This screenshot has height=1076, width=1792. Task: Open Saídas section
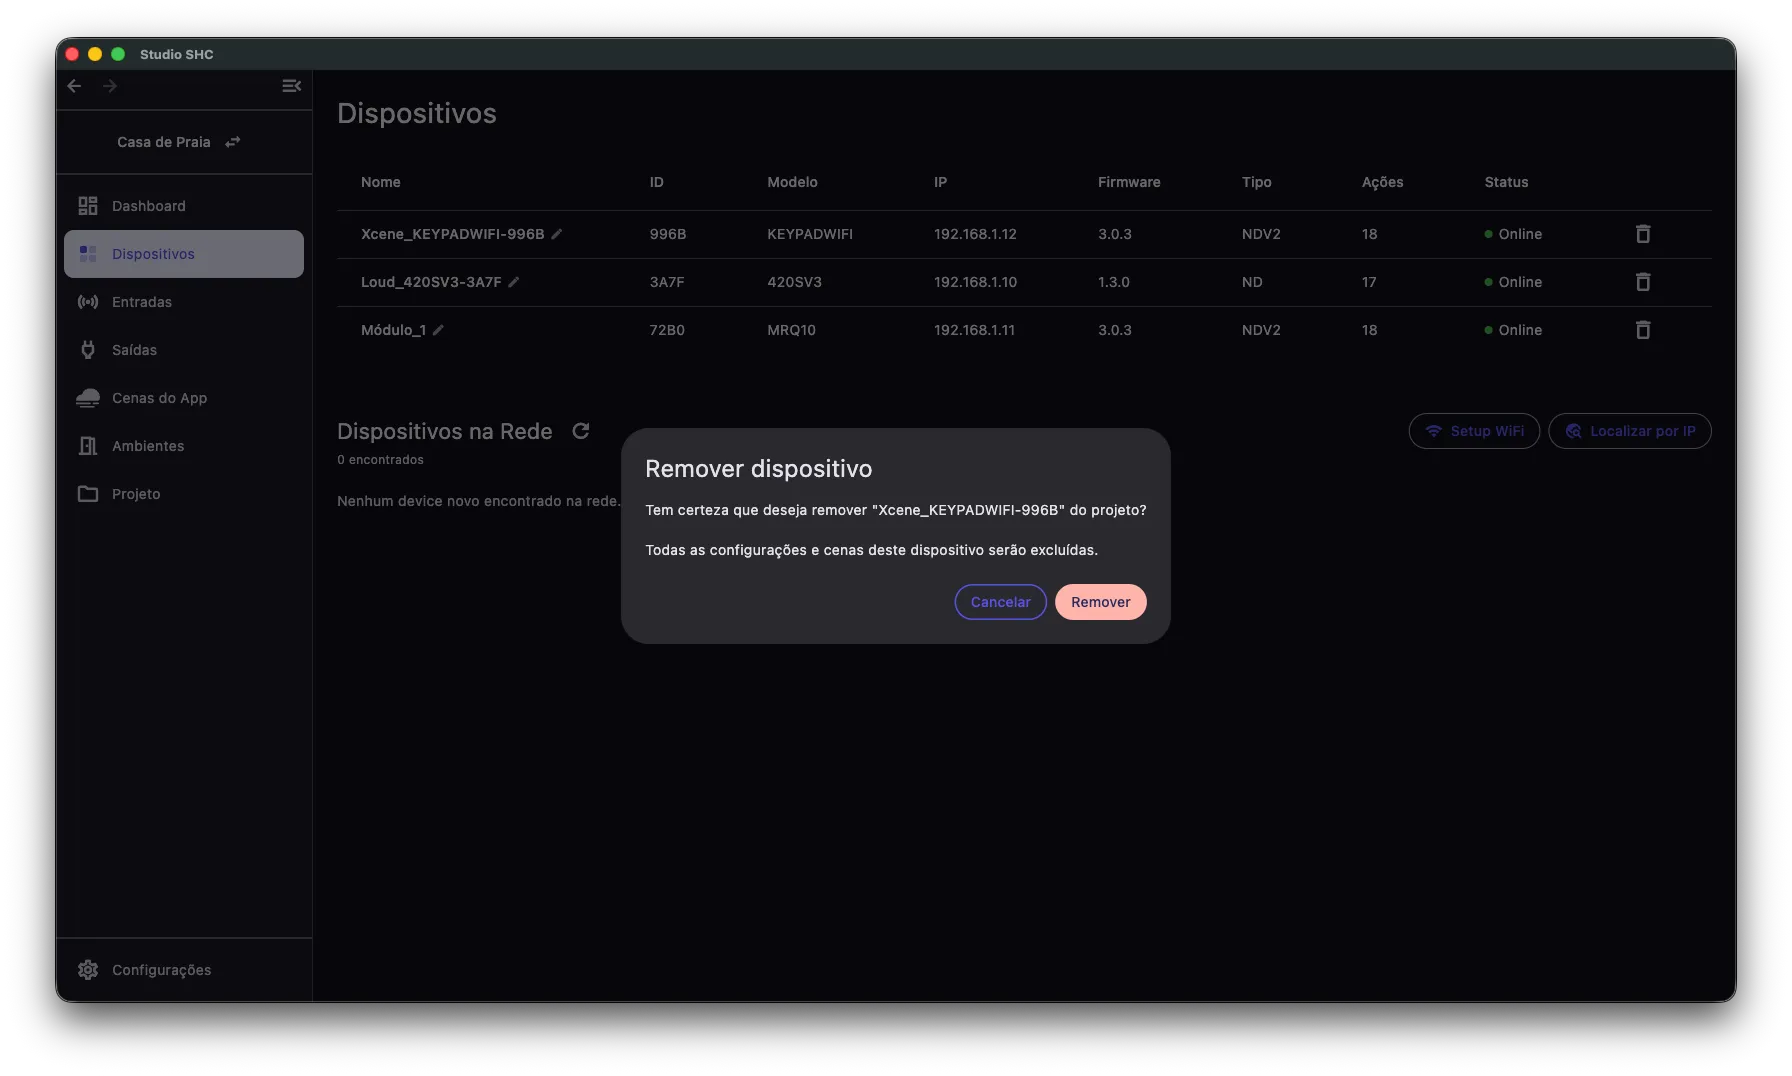[184, 350]
